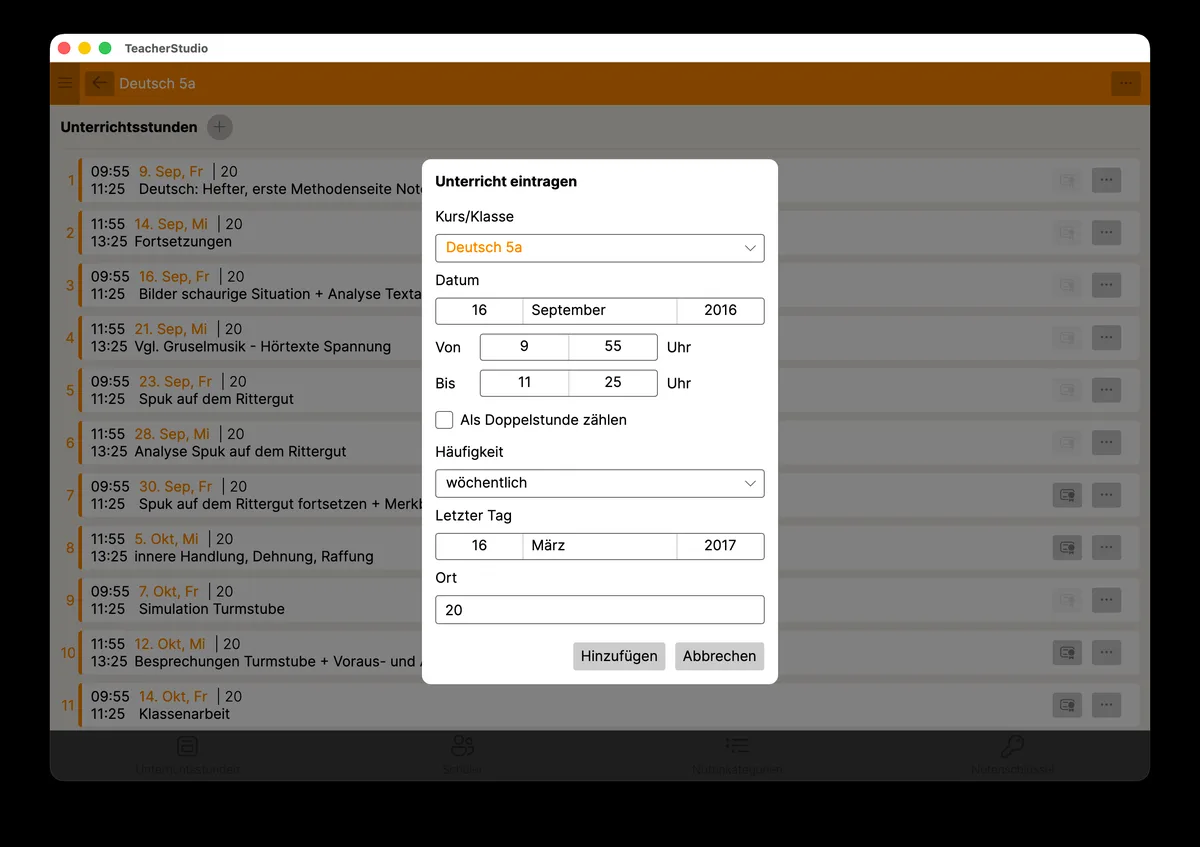
Task: Switch to the Schüler bottom tab
Action: pos(462,756)
